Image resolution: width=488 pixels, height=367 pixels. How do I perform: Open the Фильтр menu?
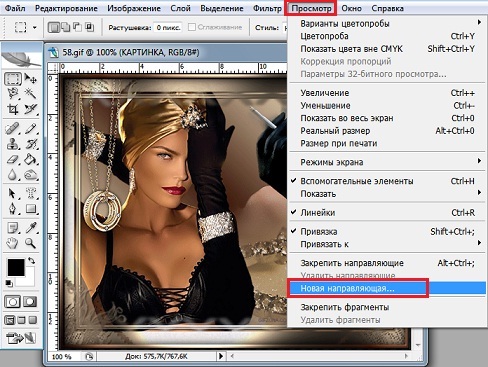(x=267, y=8)
